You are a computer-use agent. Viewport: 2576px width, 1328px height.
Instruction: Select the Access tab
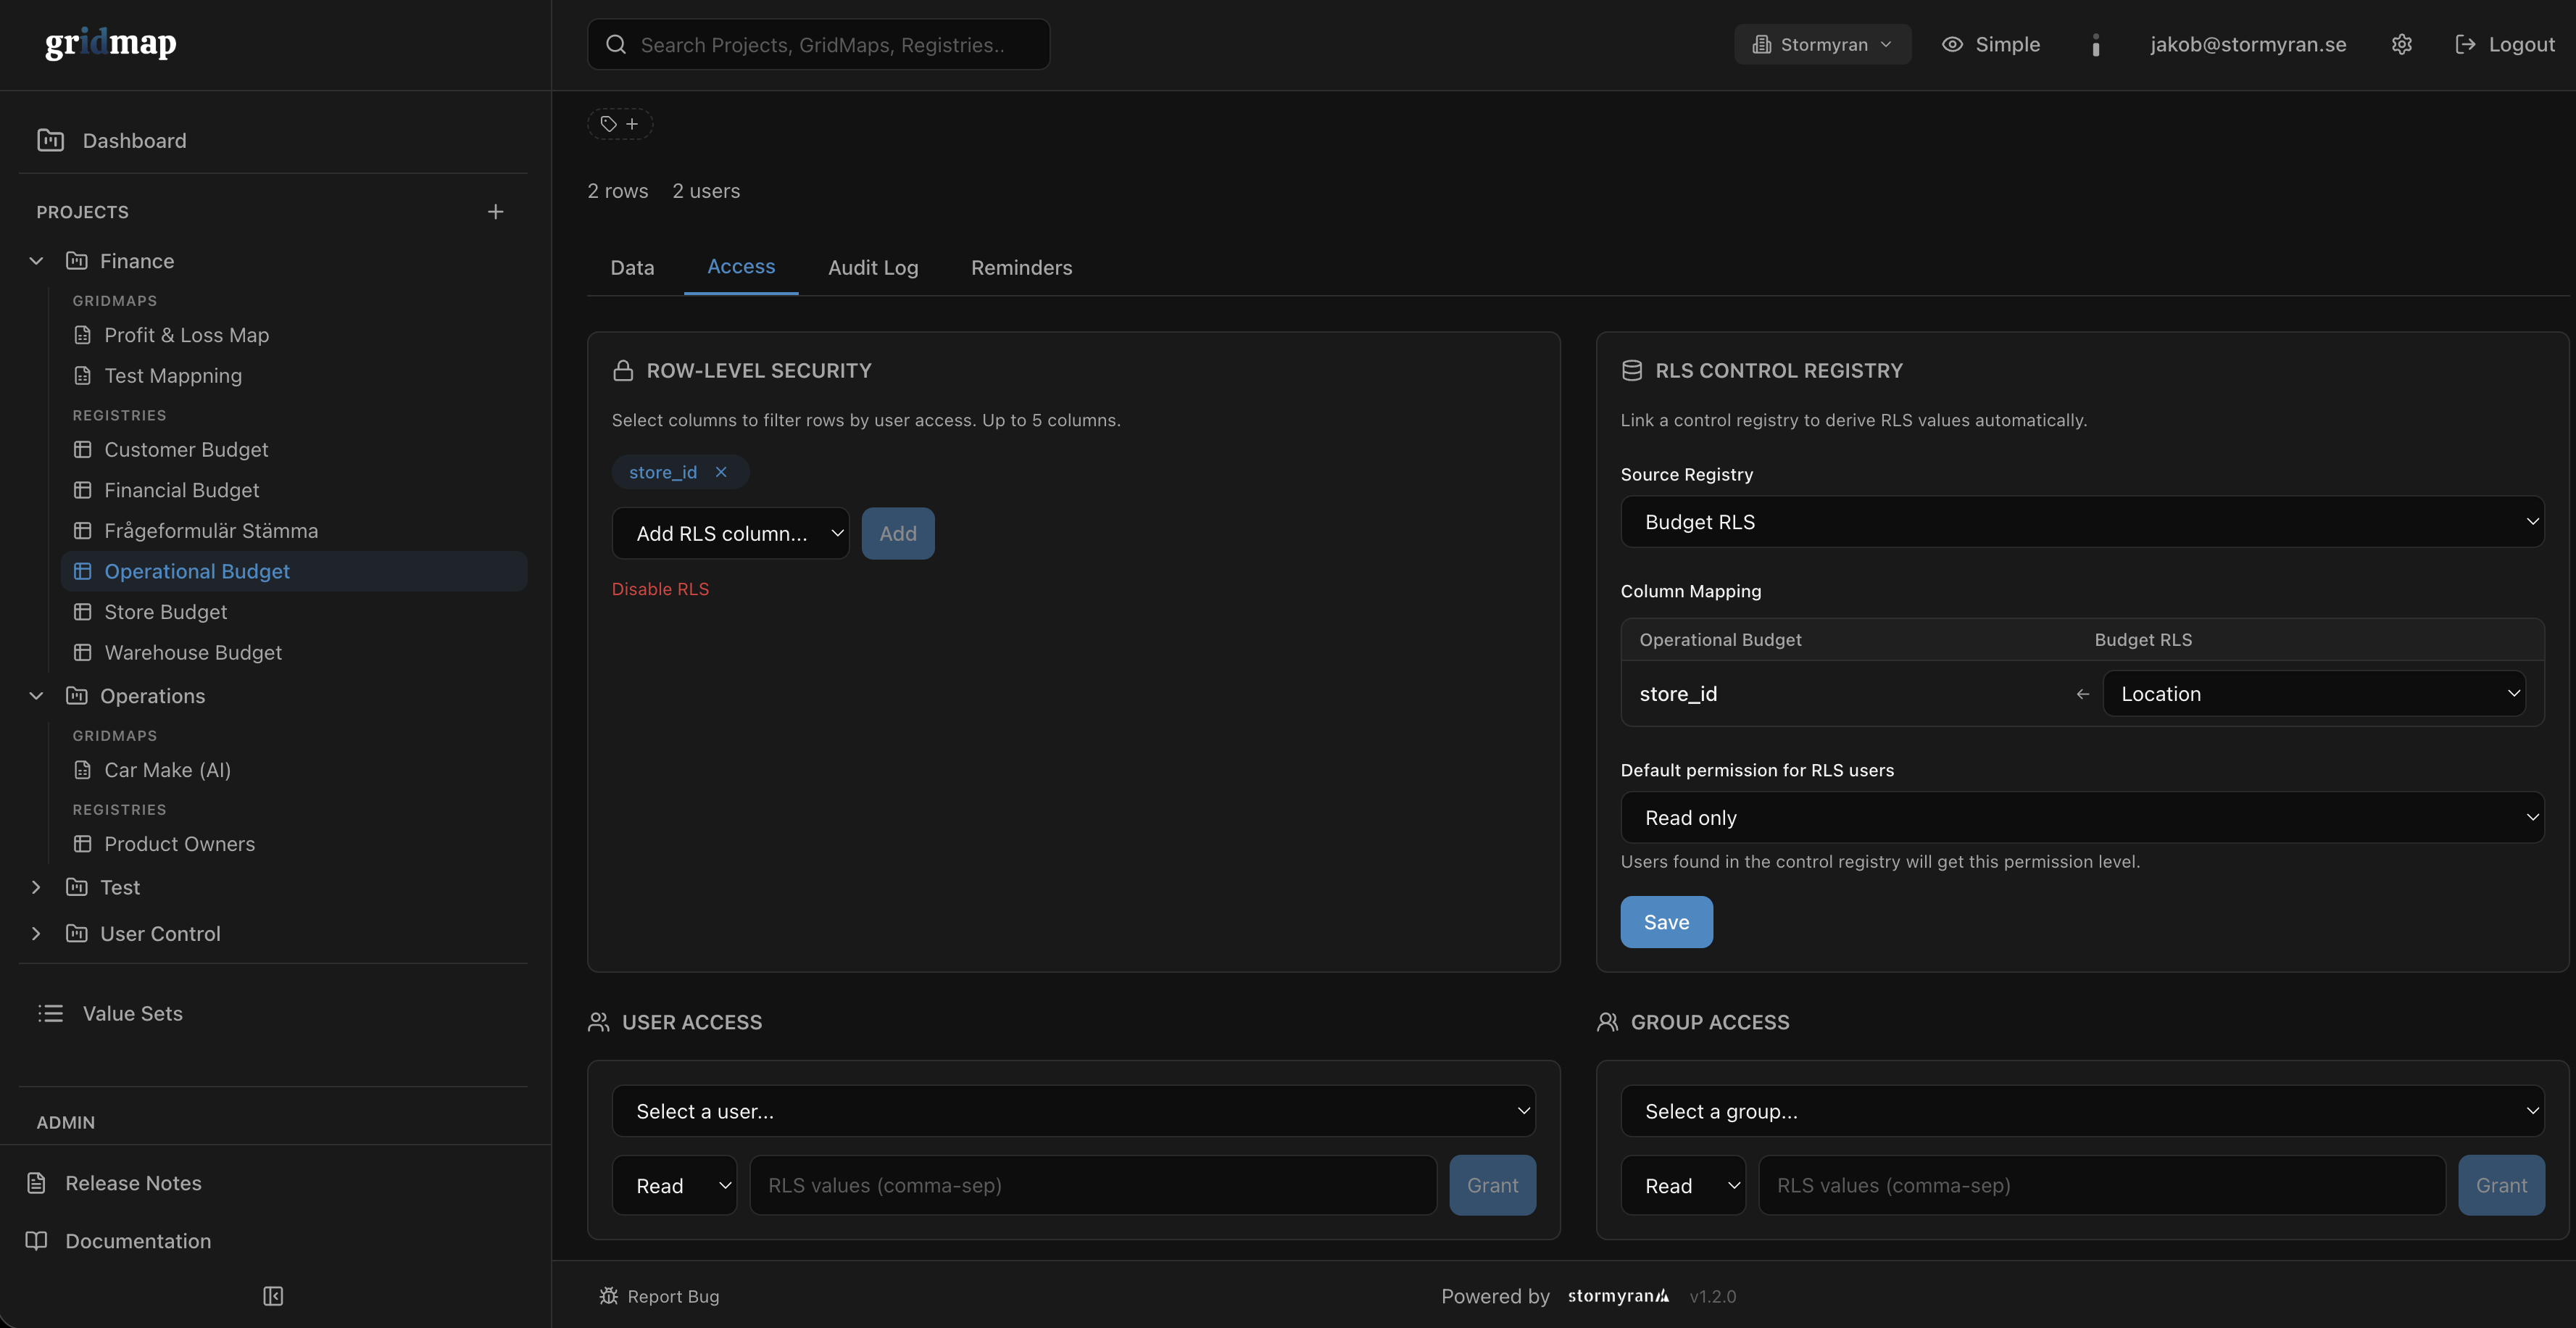tap(741, 266)
